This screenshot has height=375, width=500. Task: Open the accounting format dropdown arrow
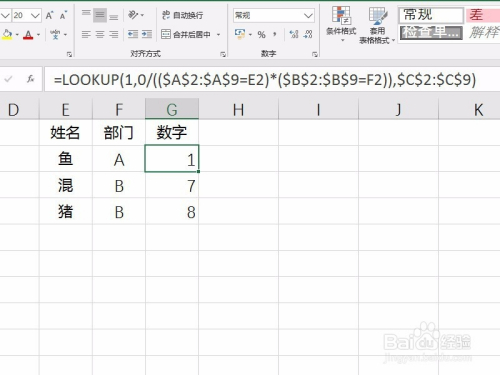pos(250,34)
